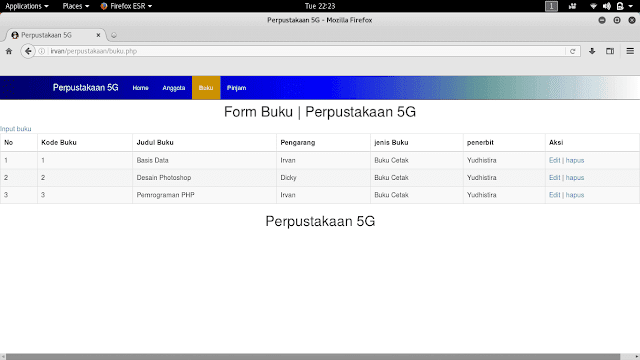Open the Applications menu
The image size is (640, 360).
pyautogui.click(x=27, y=6)
